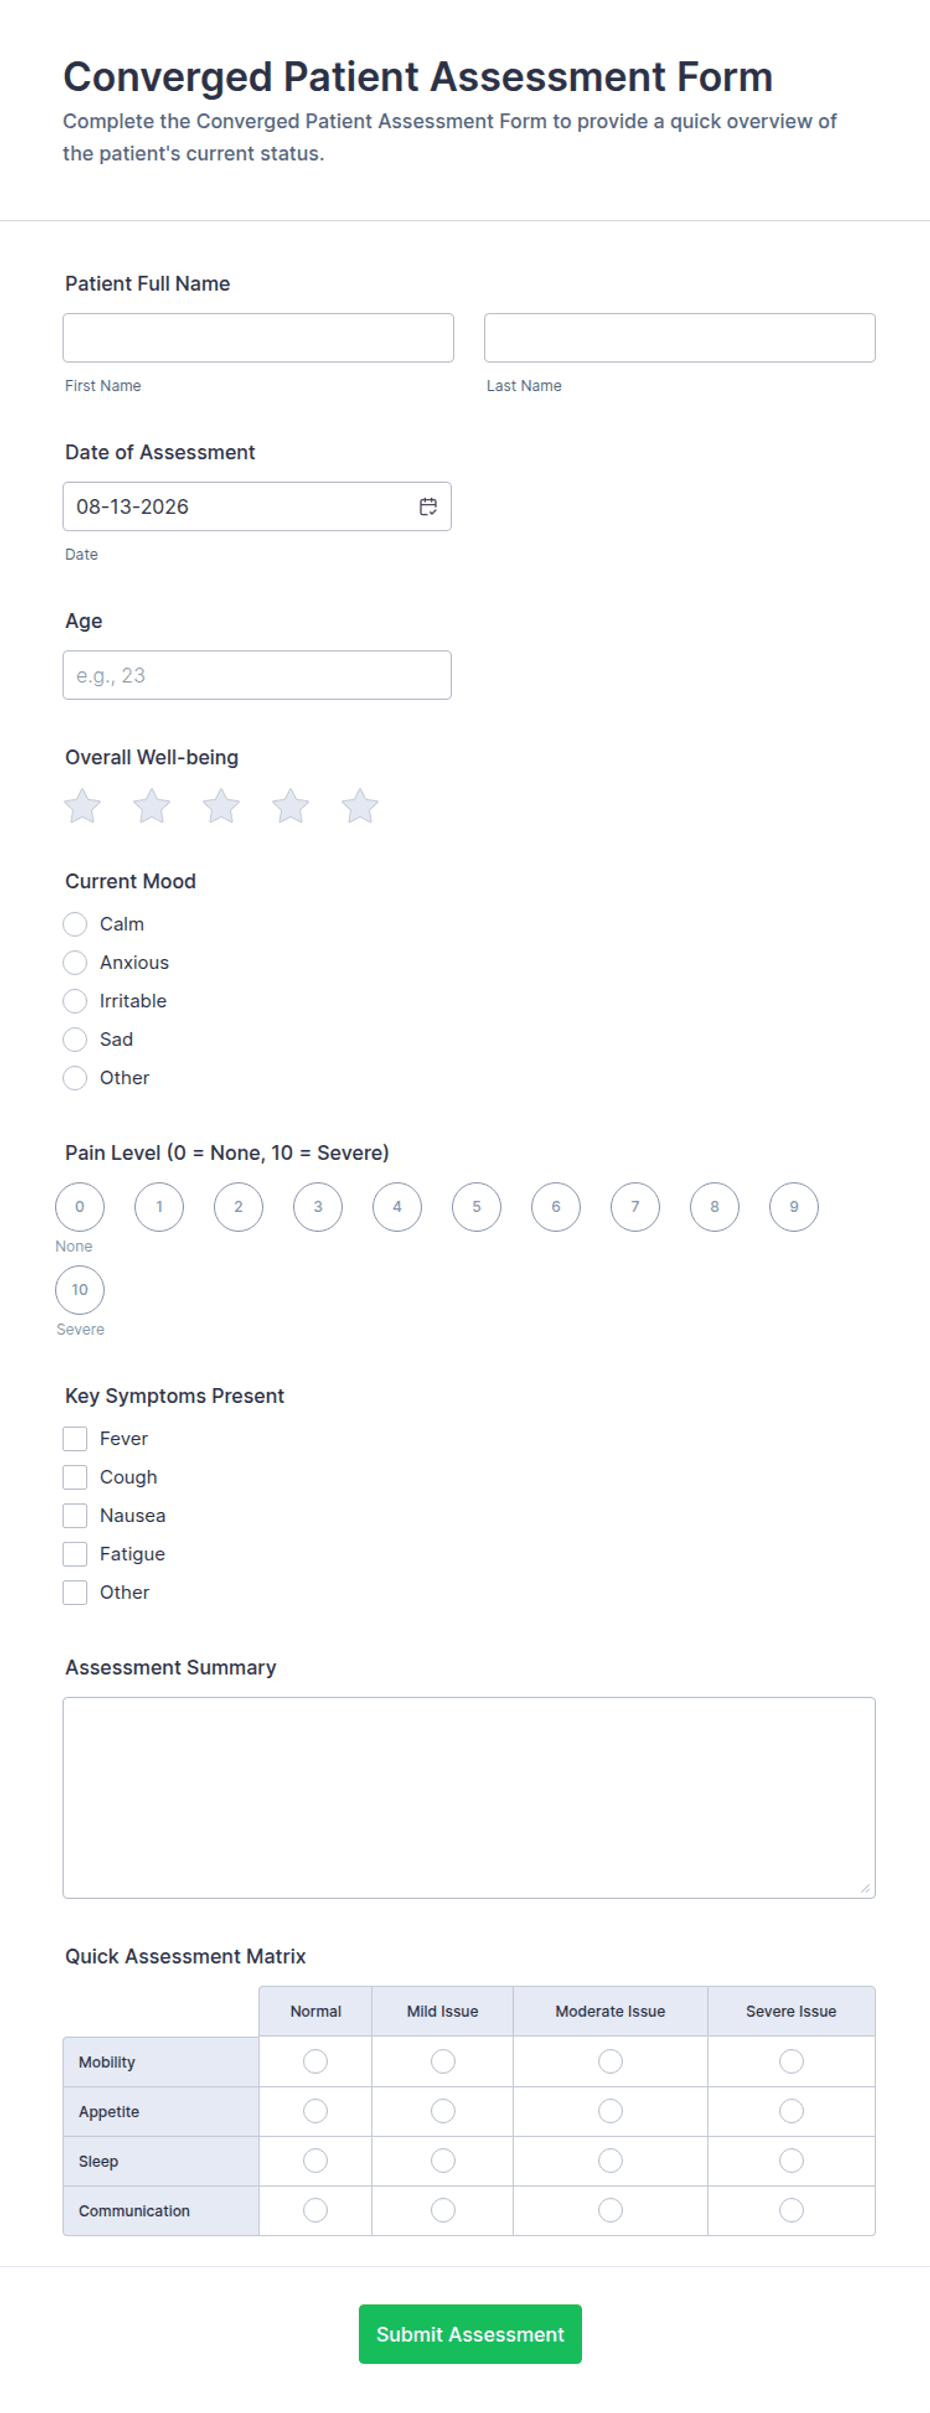Choose pain level 0 circle
The image size is (930, 2413).
(x=80, y=1207)
